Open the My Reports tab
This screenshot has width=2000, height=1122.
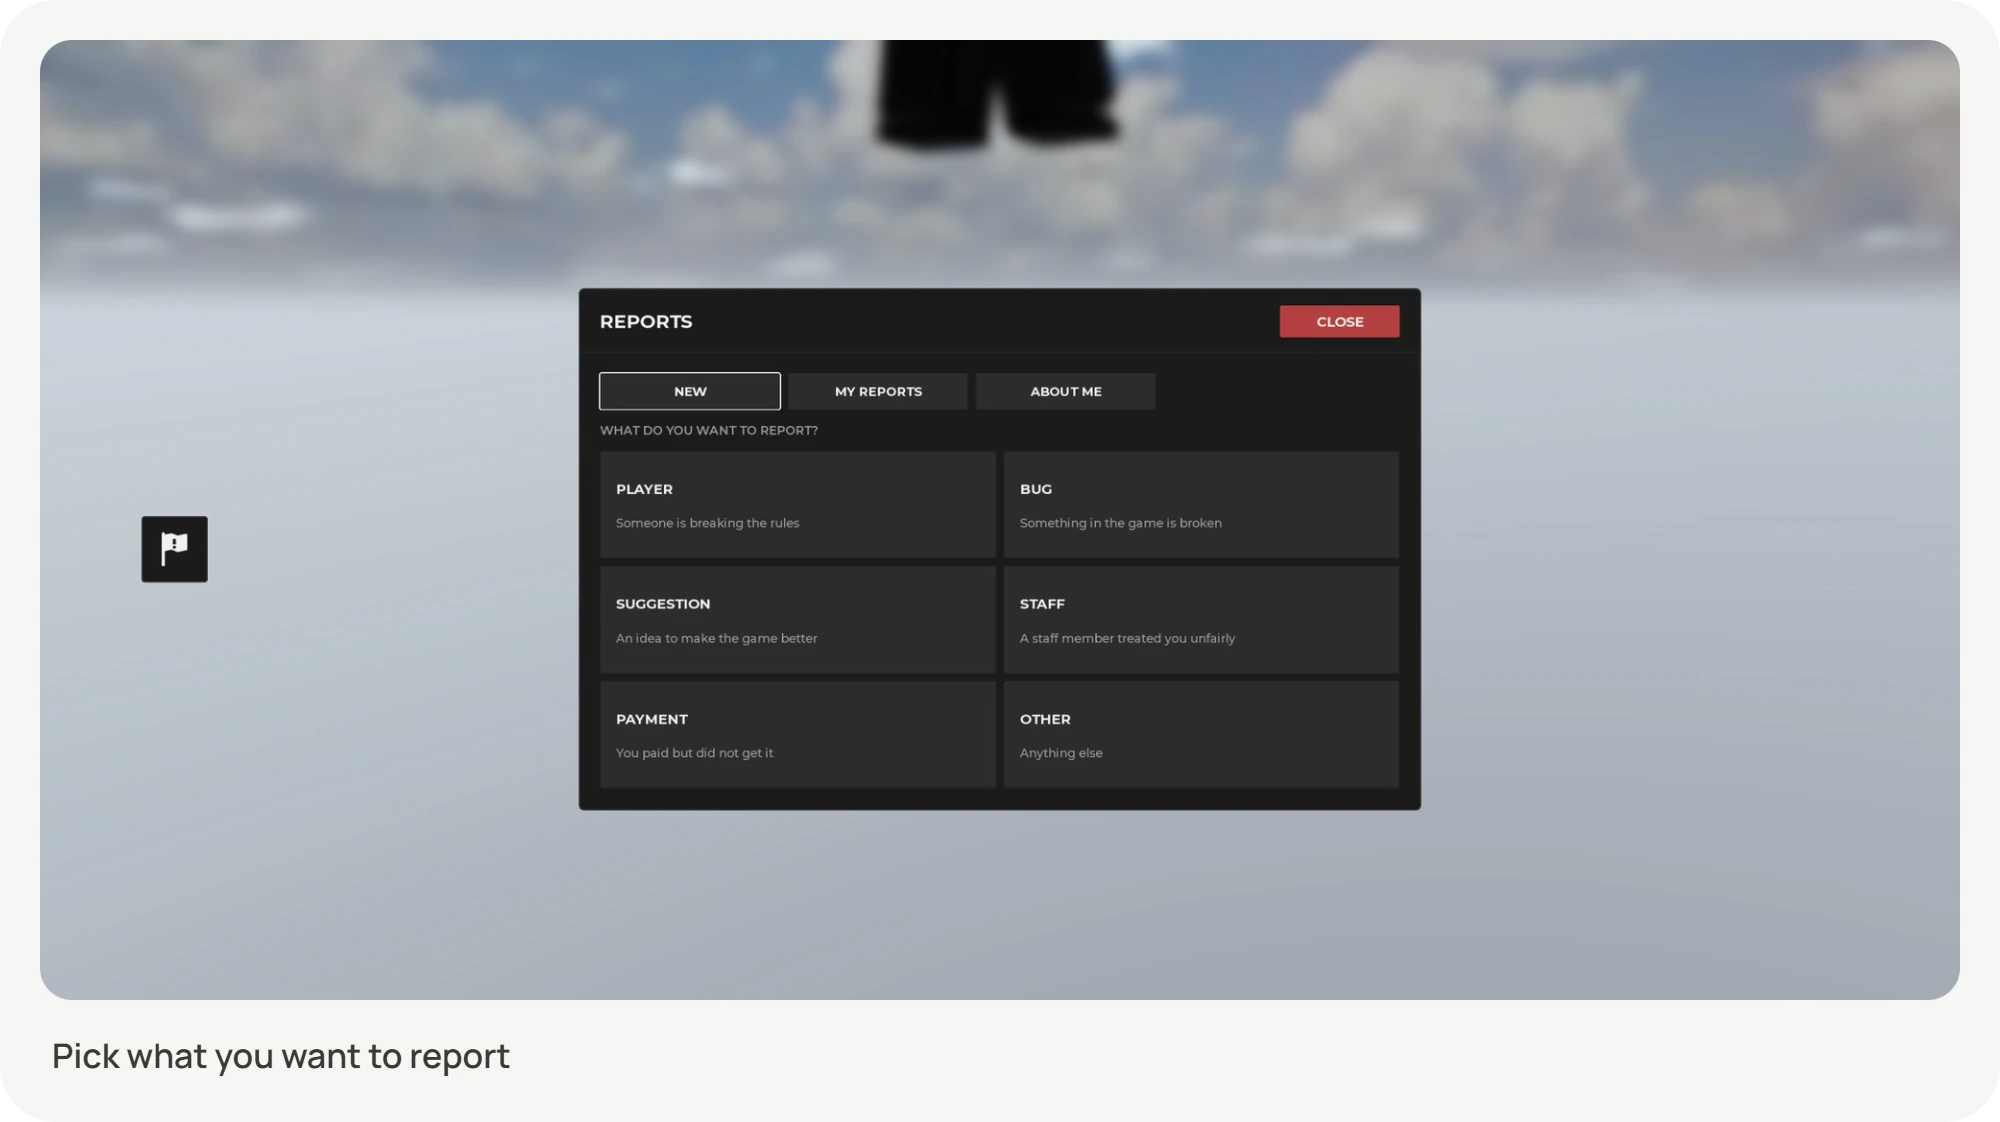point(878,391)
